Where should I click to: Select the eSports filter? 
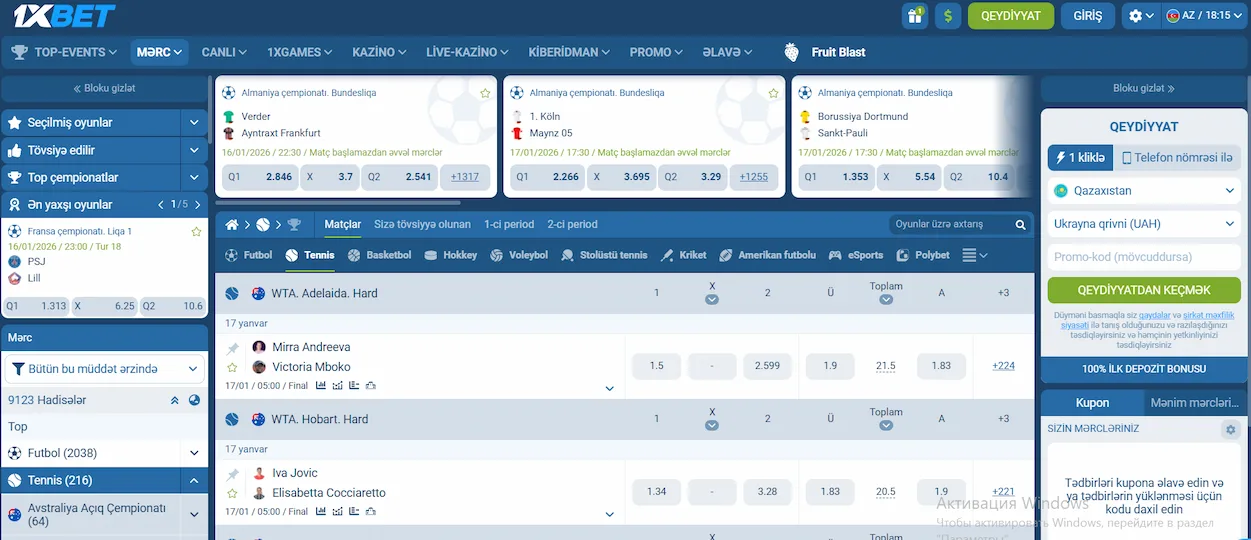856,255
